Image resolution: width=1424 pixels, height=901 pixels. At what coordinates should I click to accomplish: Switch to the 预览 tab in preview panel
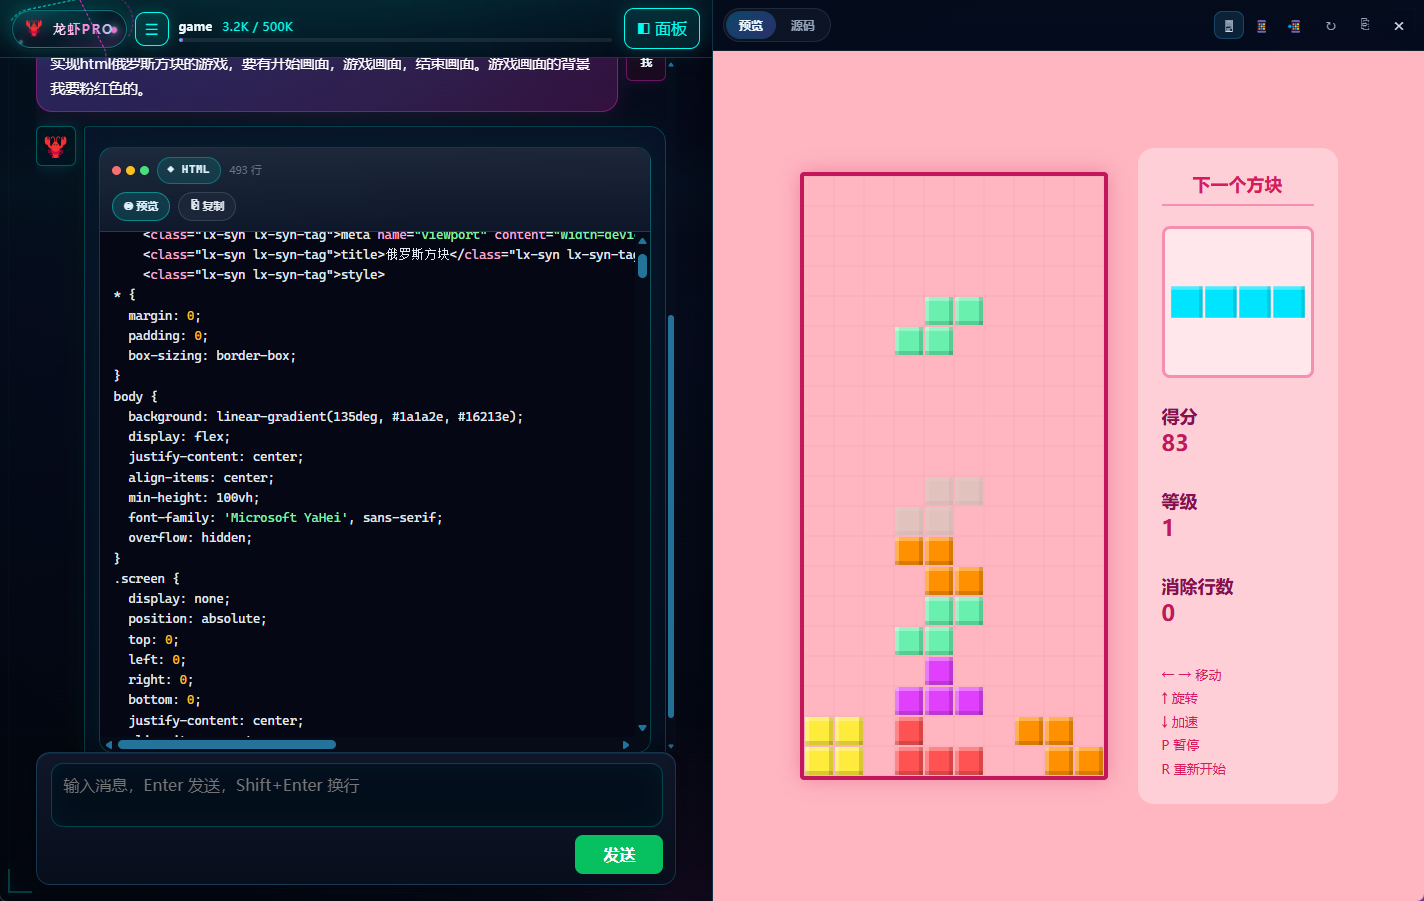[751, 26]
